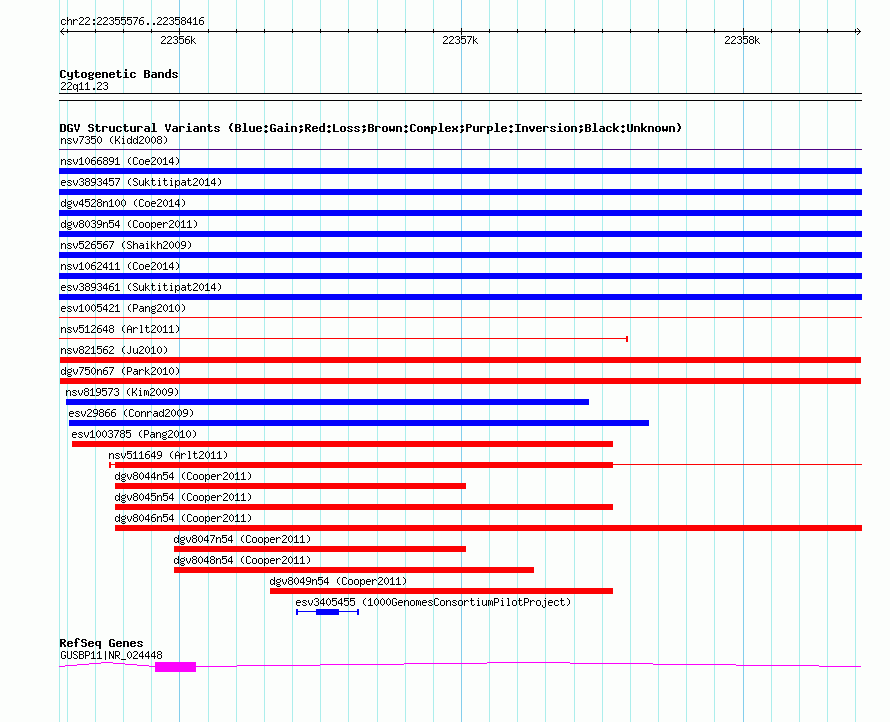Click dgv8049n54 (Cooper2011) label
This screenshot has width=890, height=722.
click(x=338, y=581)
